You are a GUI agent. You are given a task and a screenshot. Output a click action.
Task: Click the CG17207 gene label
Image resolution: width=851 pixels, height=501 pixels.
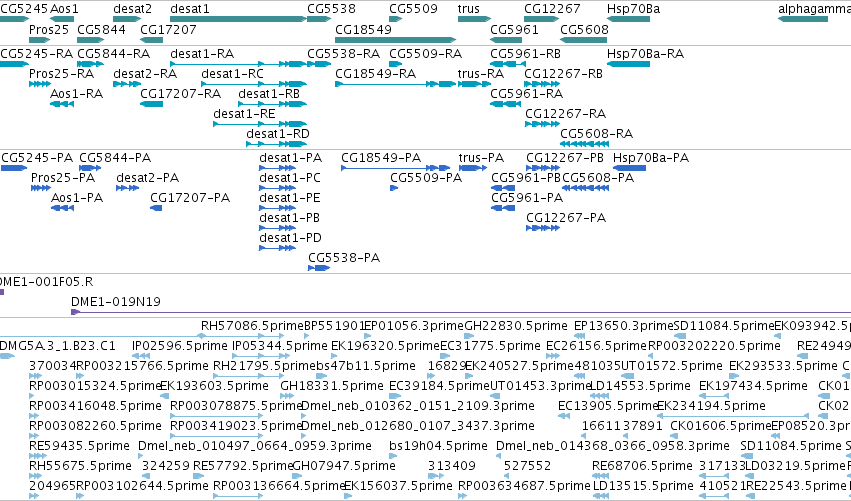168,29
